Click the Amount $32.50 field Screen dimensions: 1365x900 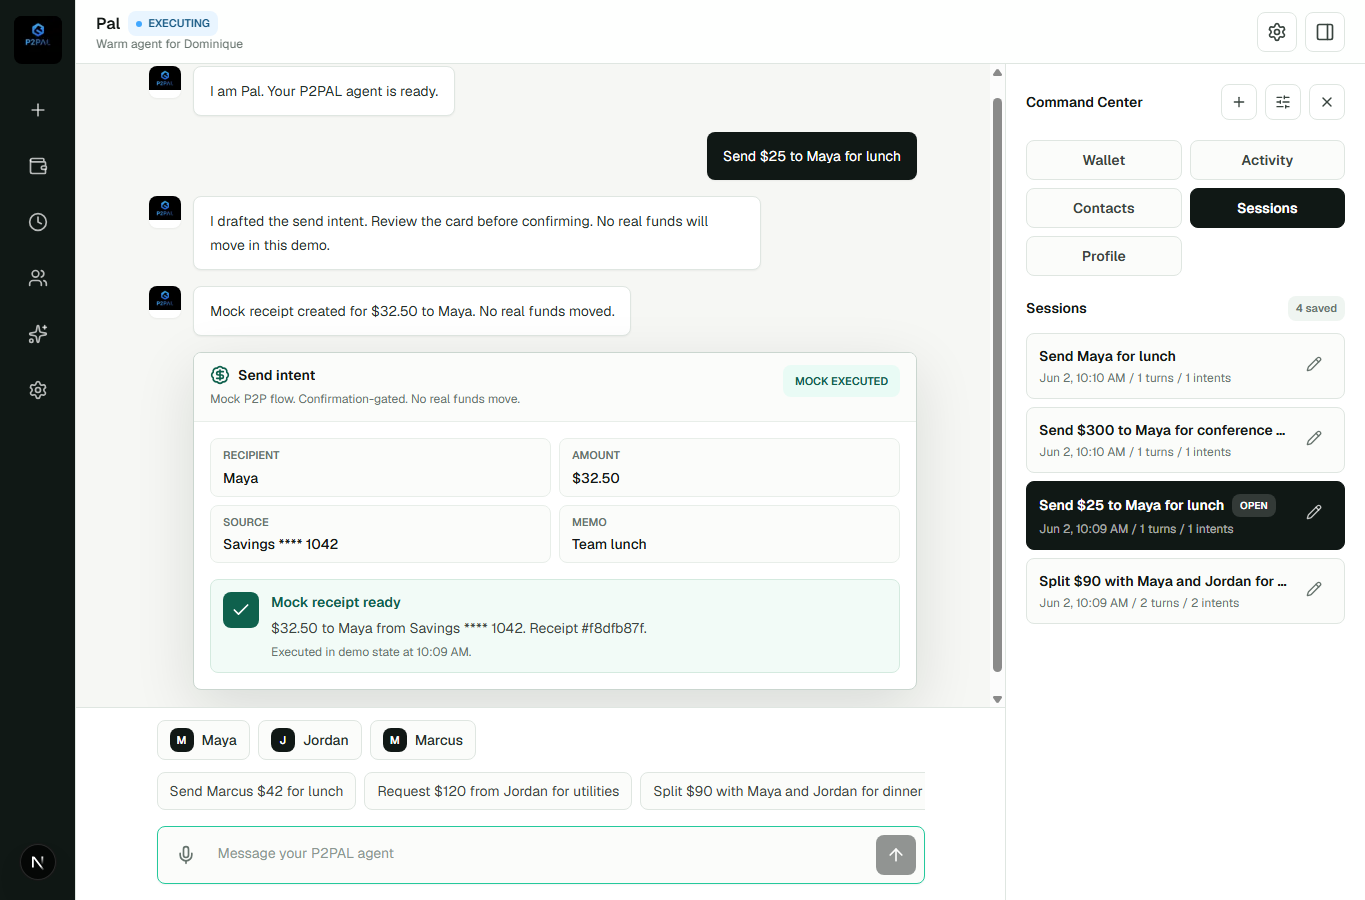click(729, 467)
